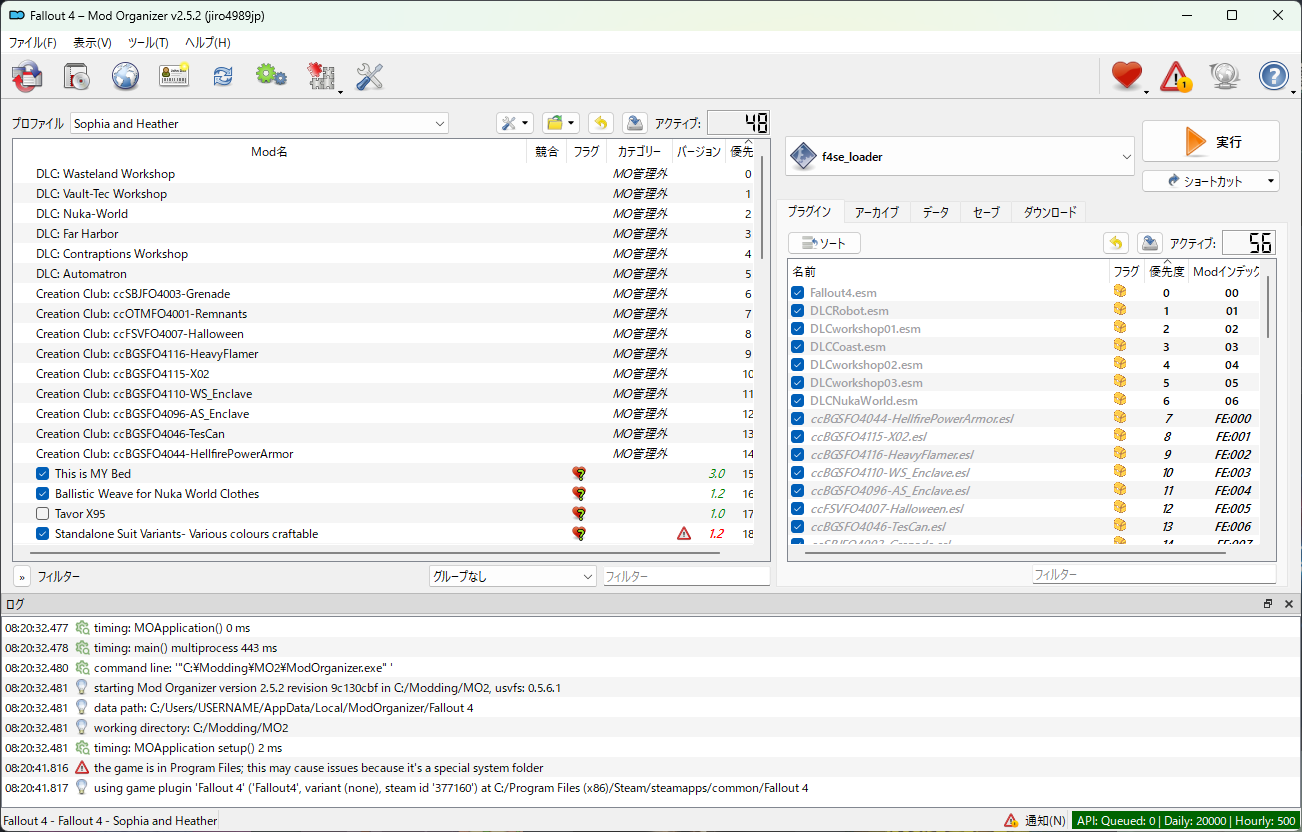Open the instance manager toolbar icon

click(27, 76)
